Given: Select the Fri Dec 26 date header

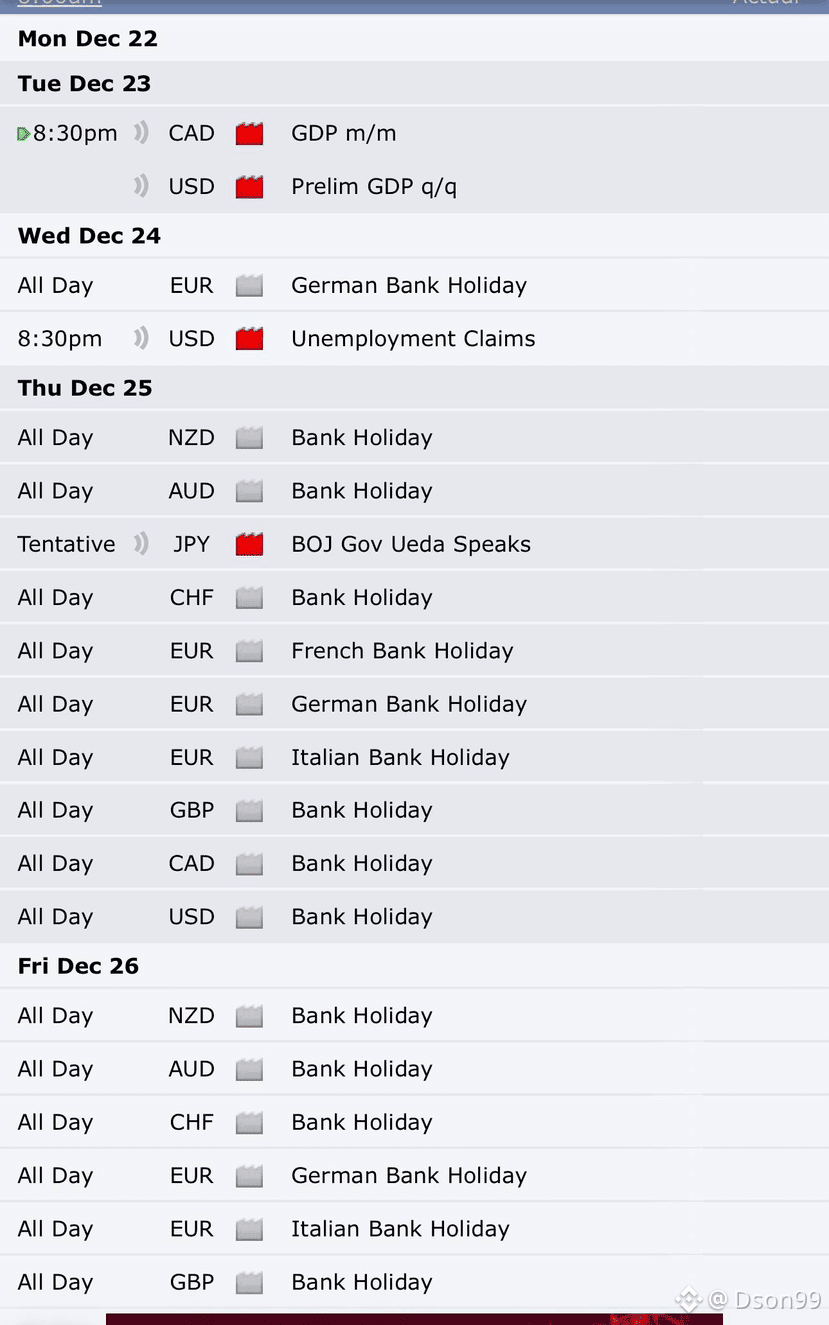Looking at the screenshot, I should pyautogui.click(x=78, y=966).
